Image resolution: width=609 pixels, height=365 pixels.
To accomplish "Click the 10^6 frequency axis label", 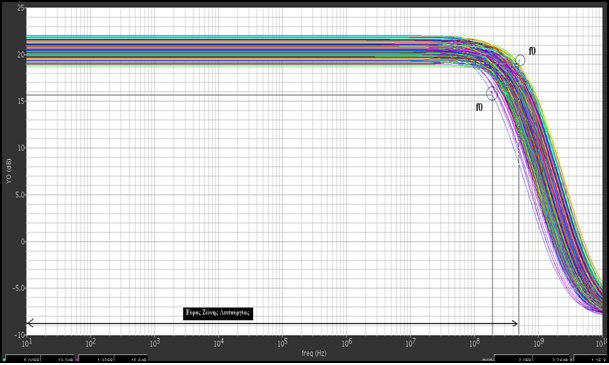I will point(346,343).
